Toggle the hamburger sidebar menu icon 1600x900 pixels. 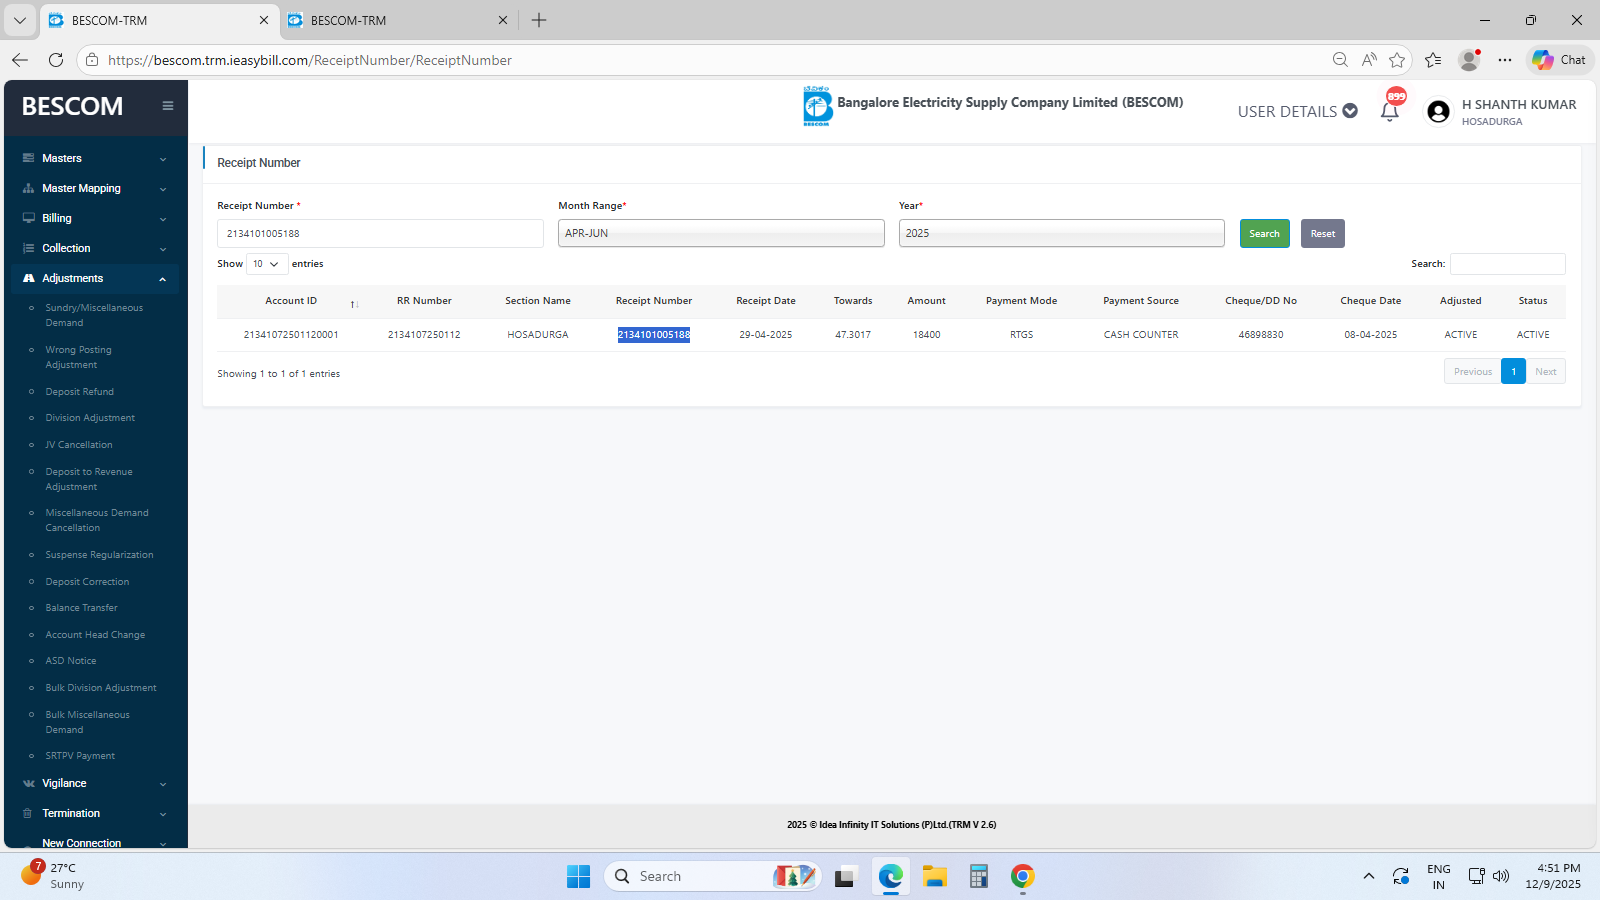click(168, 106)
